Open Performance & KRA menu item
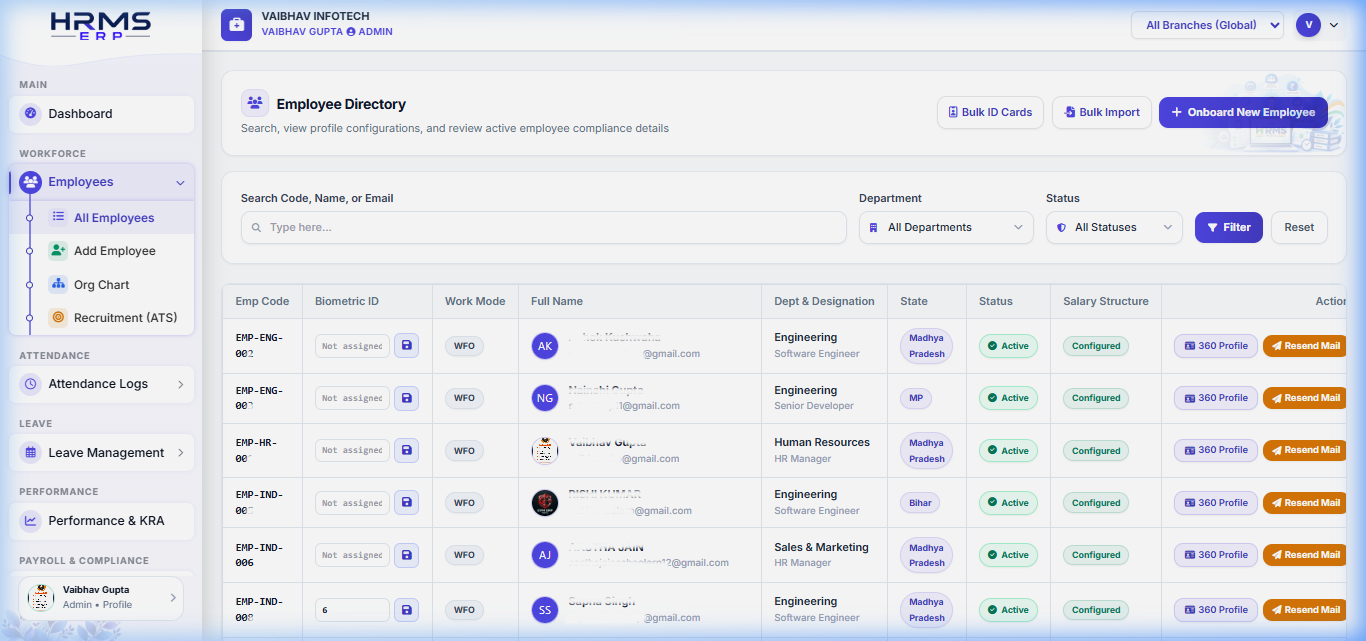 click(102, 521)
